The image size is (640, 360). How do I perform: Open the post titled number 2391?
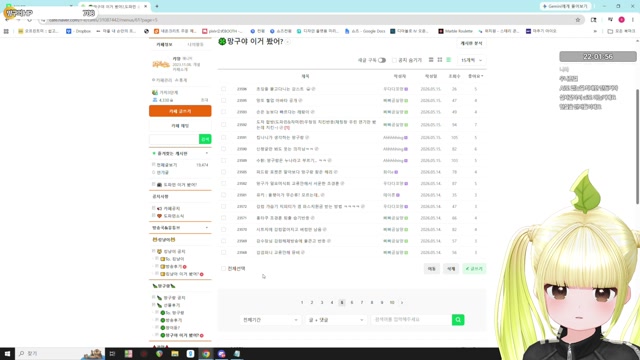click(280, 138)
